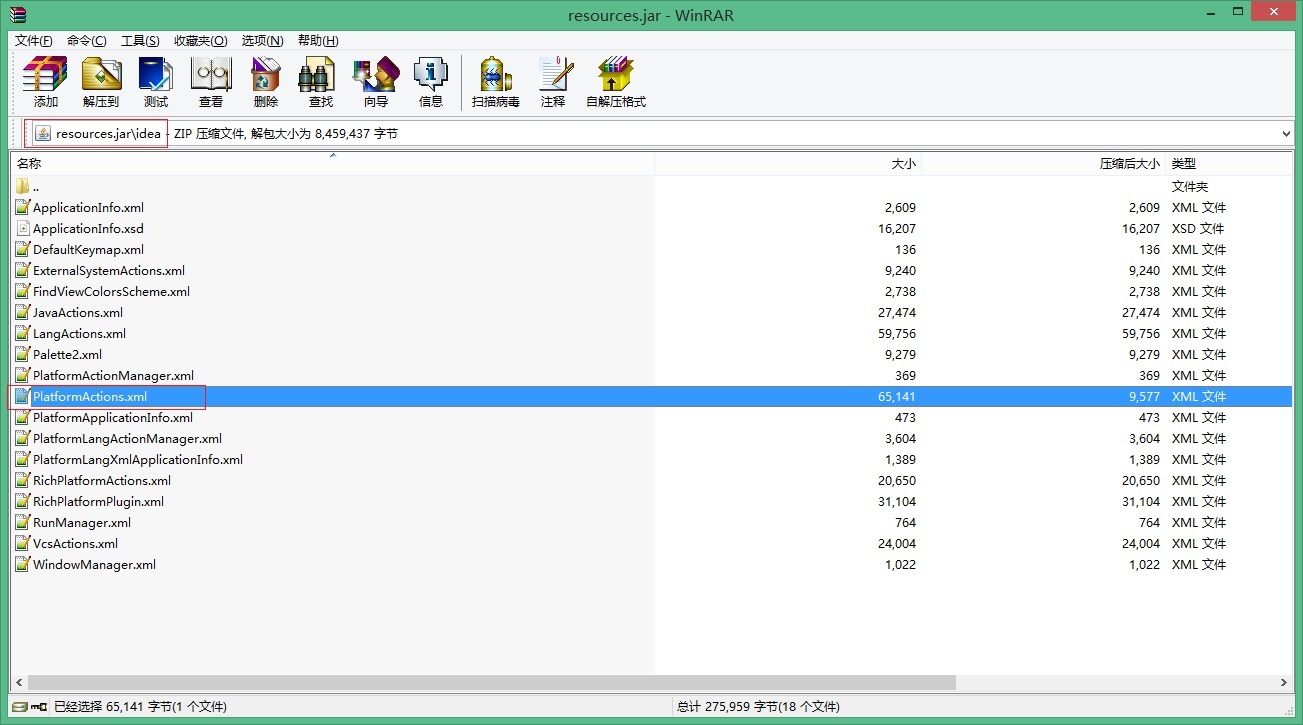Viewport: 1303px width, 725px height.
Task: Click the View (查看) toolbar icon
Action: tap(211, 82)
